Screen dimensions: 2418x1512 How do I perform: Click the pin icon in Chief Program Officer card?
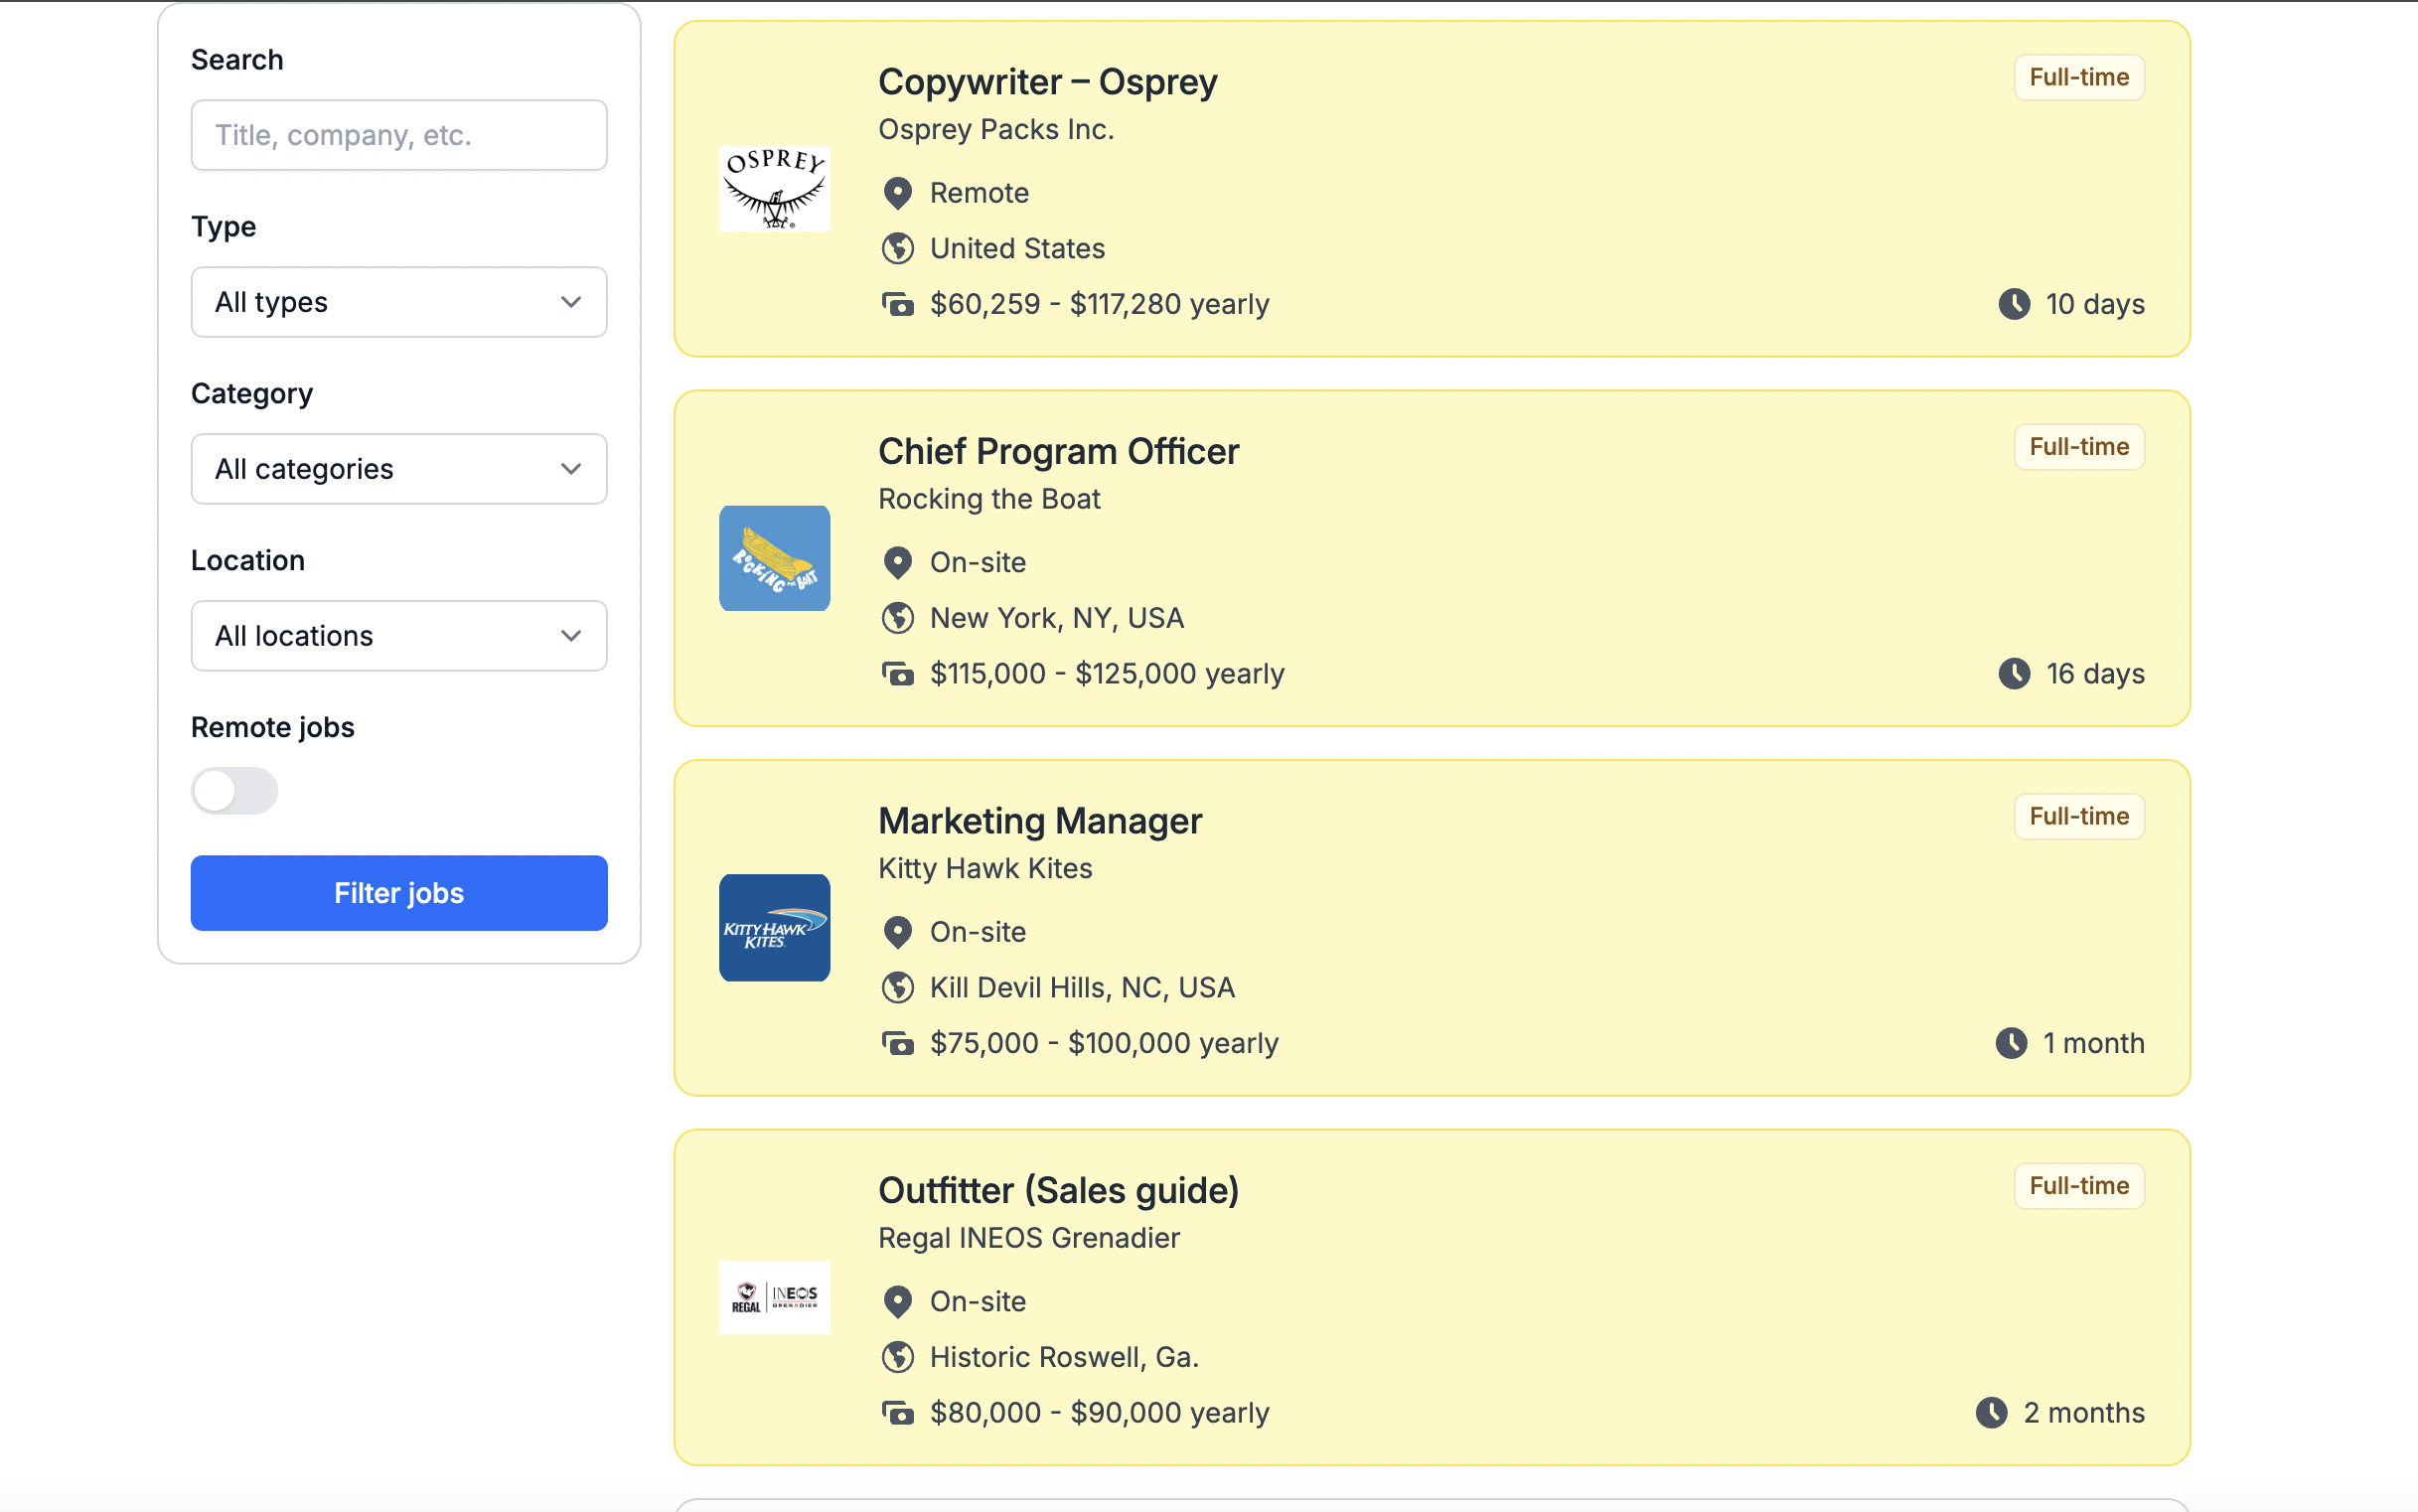(x=897, y=563)
